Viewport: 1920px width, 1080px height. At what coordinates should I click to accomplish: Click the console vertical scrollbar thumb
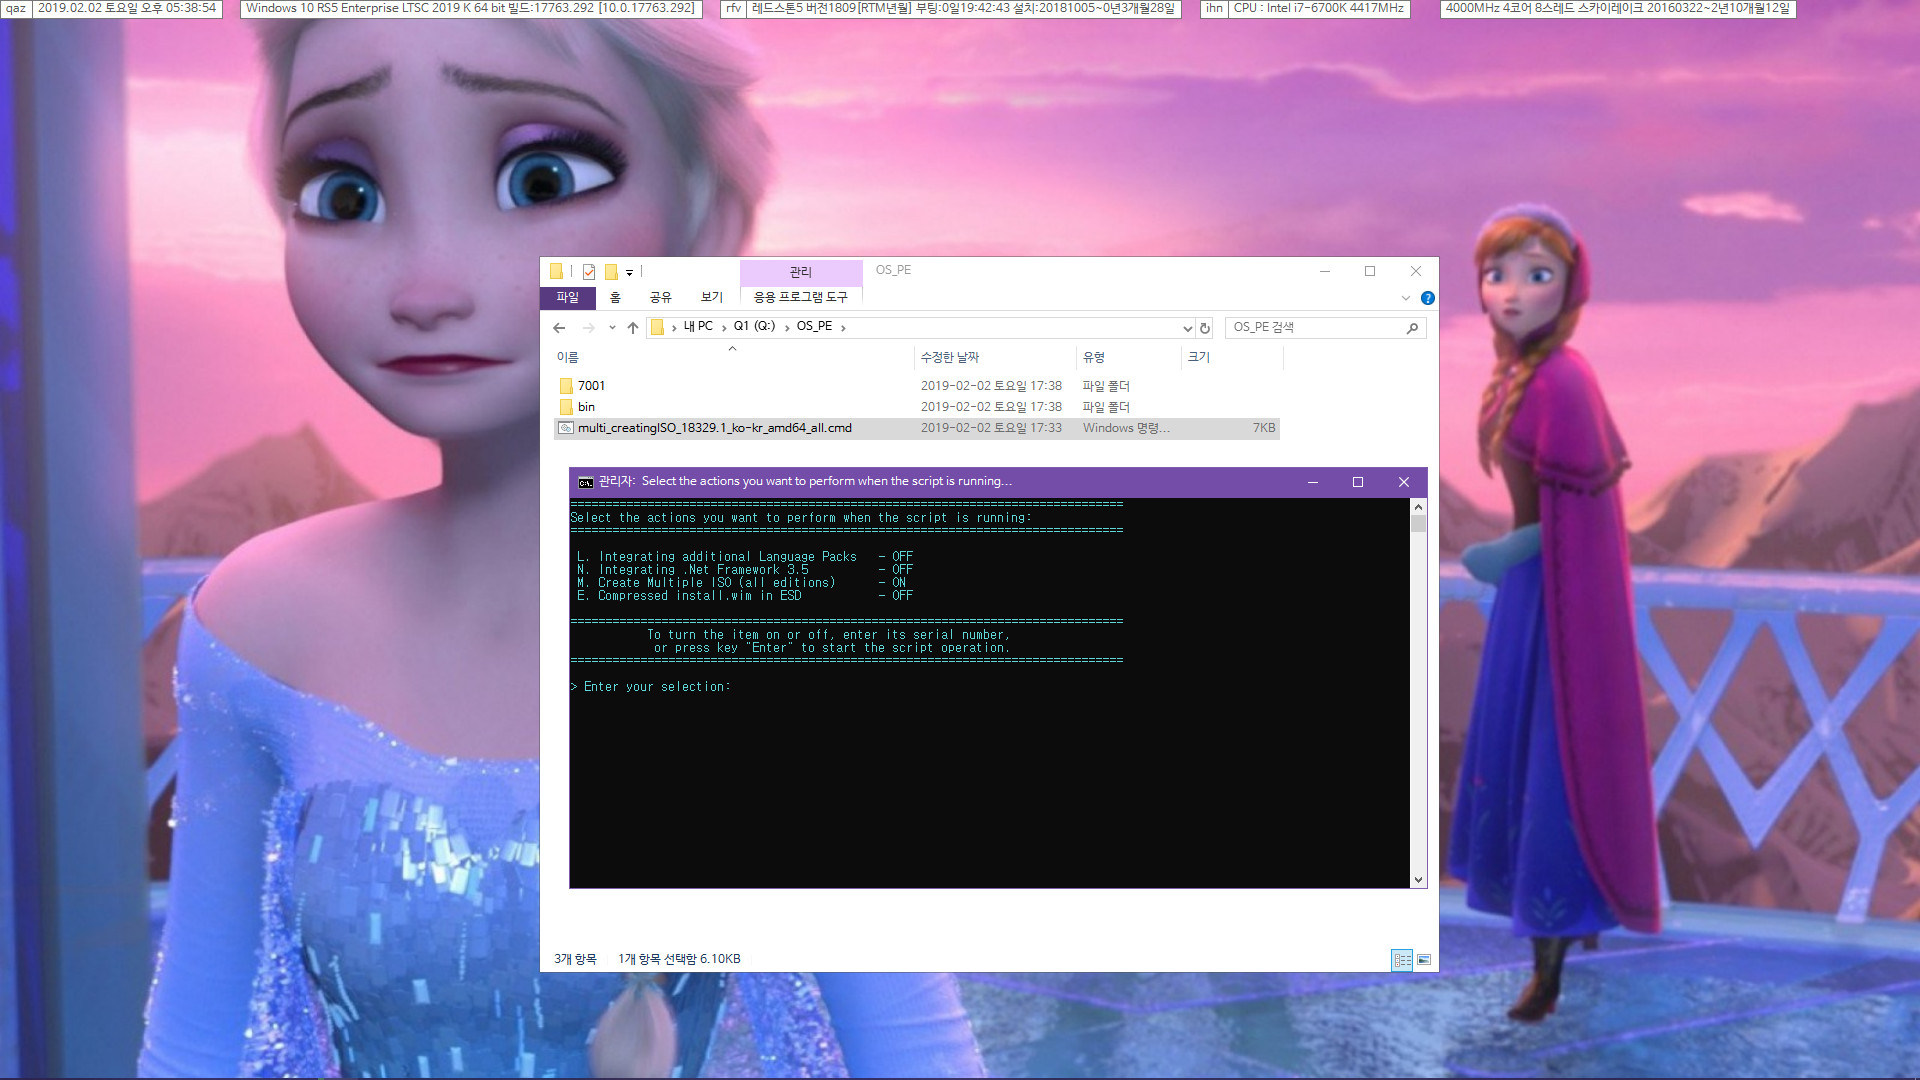tap(1418, 524)
